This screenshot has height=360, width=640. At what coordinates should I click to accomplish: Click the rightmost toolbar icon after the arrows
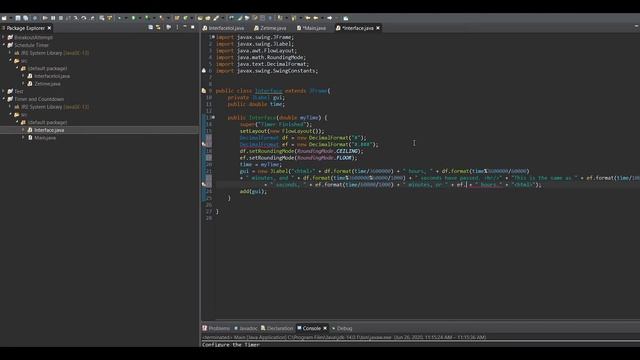[x=346, y=18]
